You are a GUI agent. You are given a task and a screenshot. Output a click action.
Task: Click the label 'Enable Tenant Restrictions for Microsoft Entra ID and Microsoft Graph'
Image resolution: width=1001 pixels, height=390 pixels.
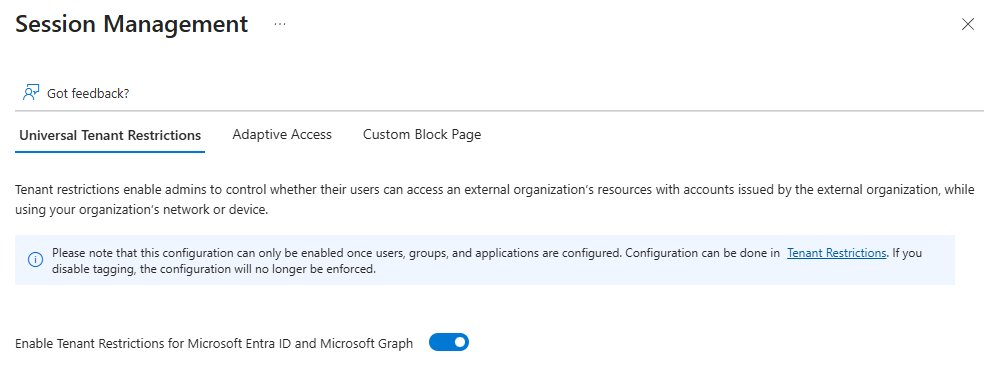214,343
